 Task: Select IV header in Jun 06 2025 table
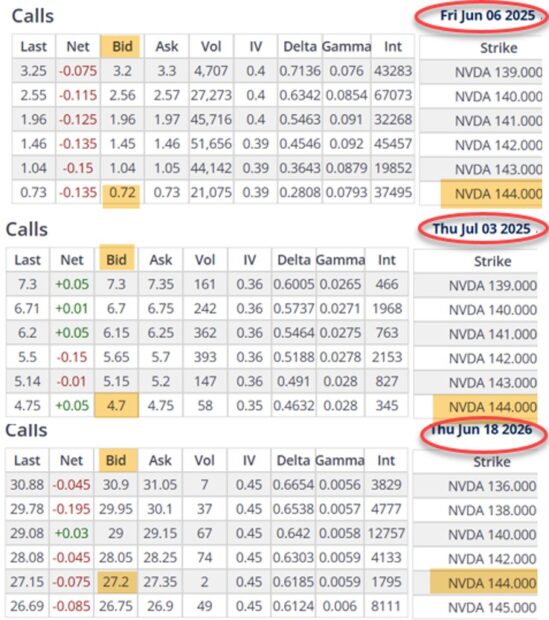coord(256,47)
